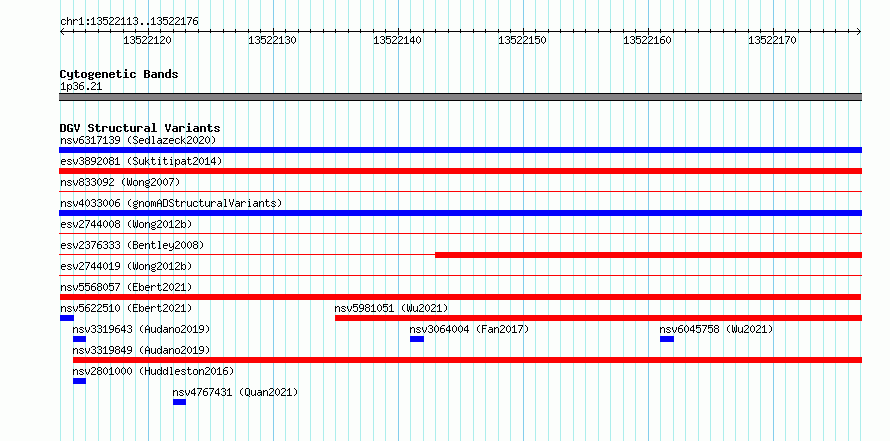The image size is (890, 441).
Task: Select the thick red bar of esv2376333
Action: click(x=648, y=255)
